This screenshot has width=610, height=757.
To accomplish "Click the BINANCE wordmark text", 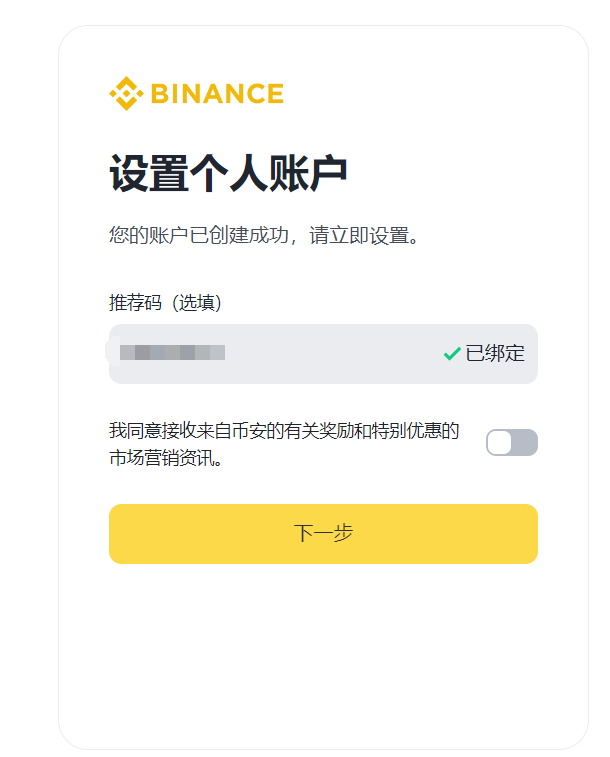I will (217, 94).
